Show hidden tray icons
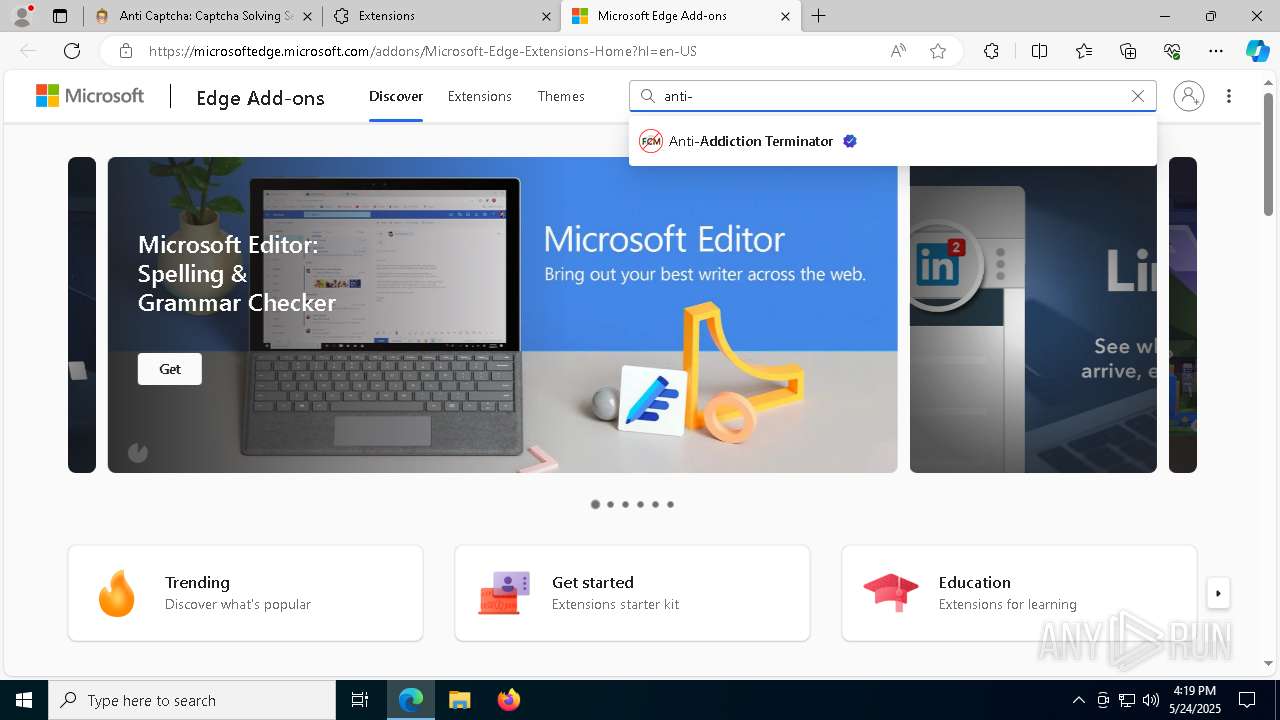 click(x=1078, y=700)
